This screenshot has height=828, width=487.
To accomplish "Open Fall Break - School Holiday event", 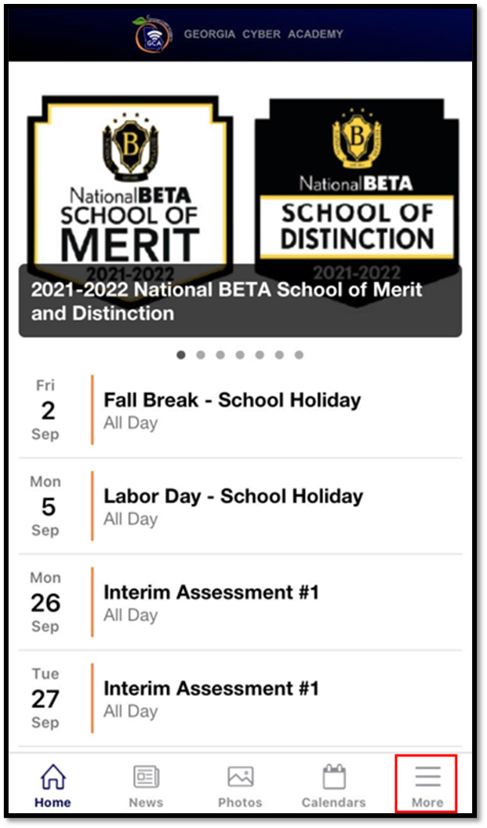I will 240,410.
